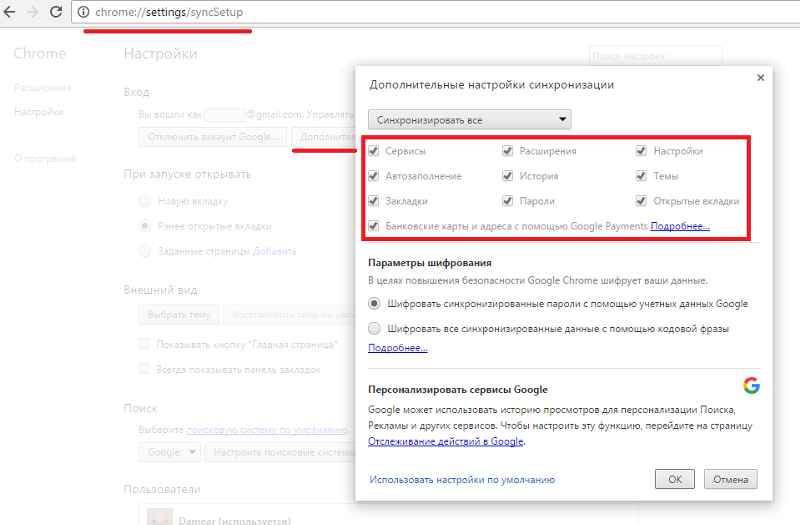The image size is (800, 525).
Task: Select Заданные страницы startup radio
Action: [x=145, y=251]
